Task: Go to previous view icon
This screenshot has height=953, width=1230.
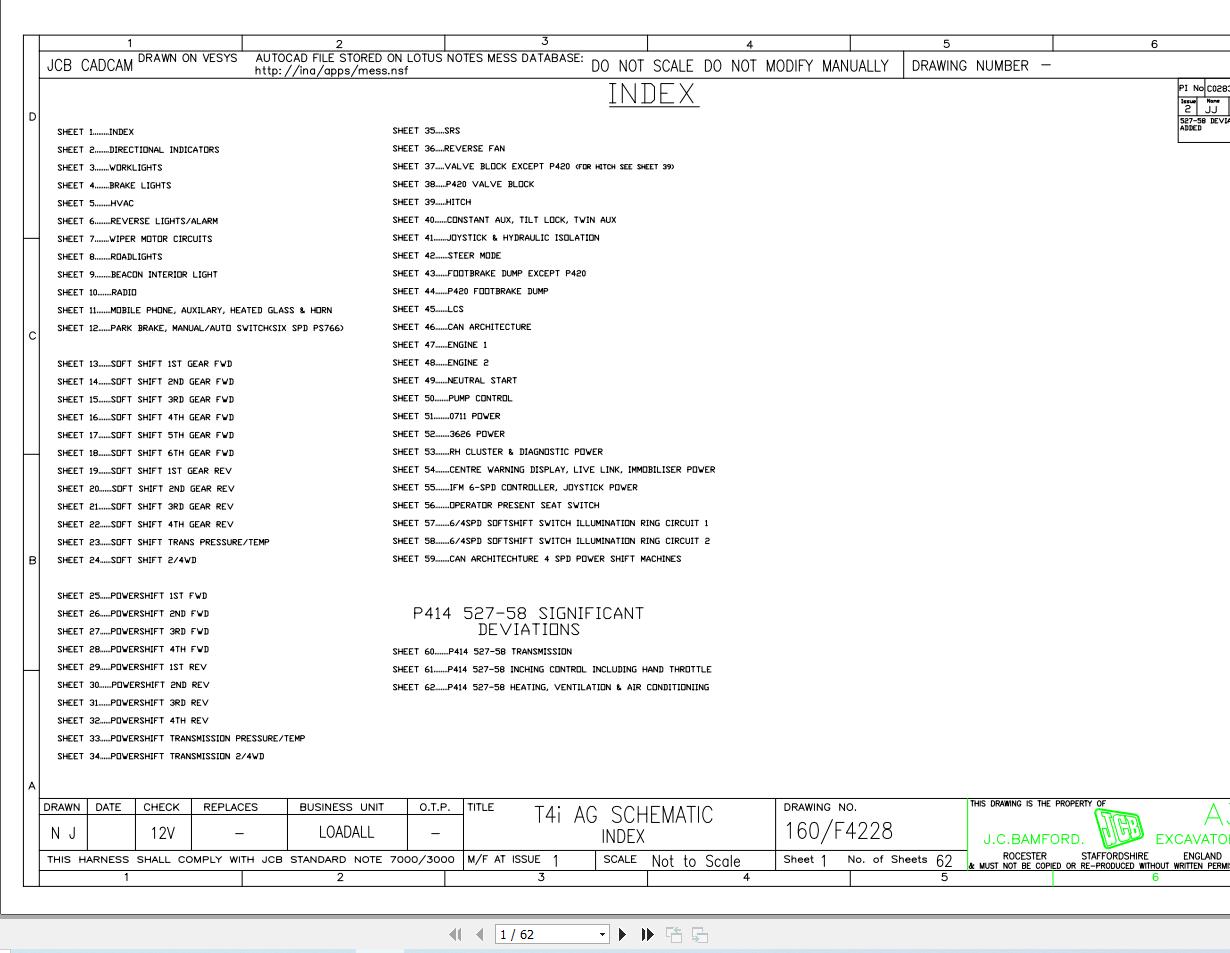Action: pos(675,935)
